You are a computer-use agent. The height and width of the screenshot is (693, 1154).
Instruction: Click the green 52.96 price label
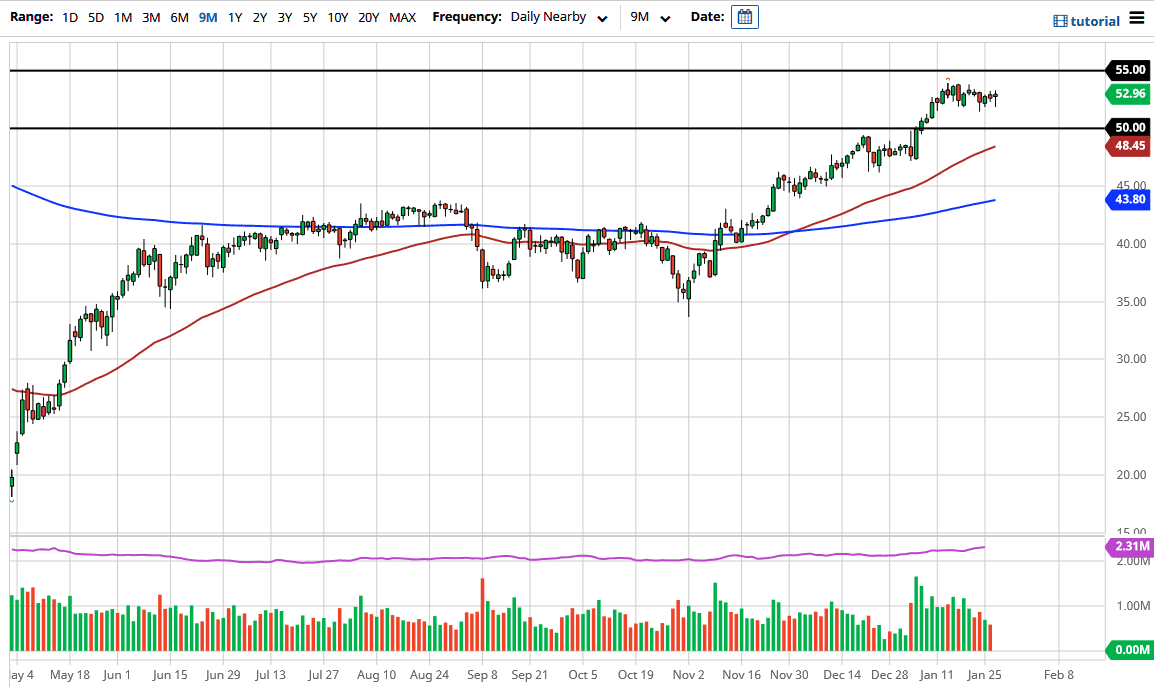click(1128, 94)
